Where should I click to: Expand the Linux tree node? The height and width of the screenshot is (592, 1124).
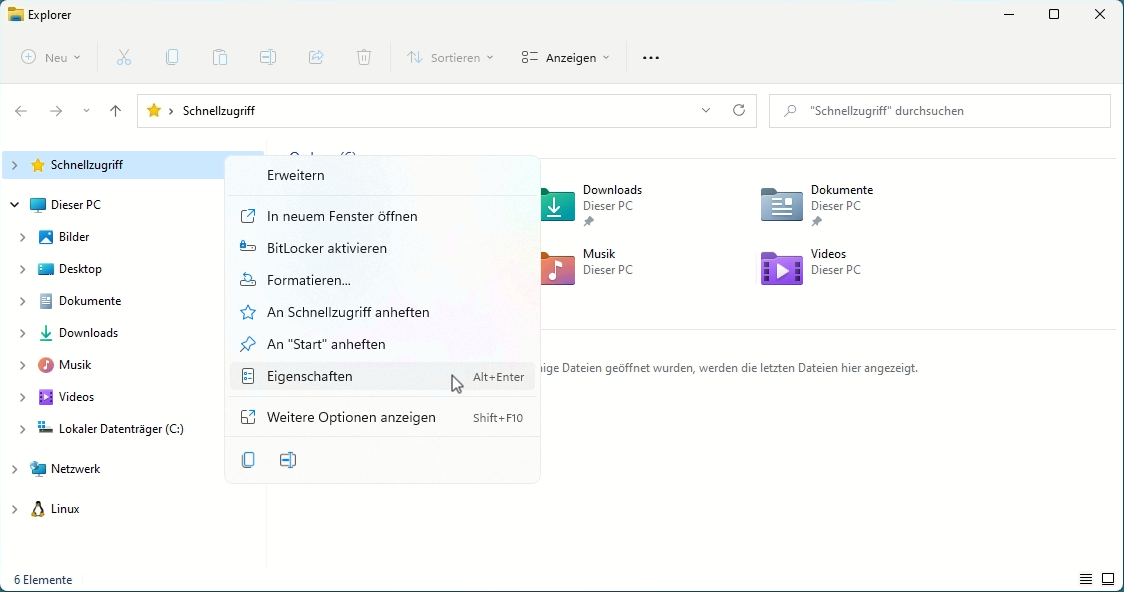[x=14, y=510]
